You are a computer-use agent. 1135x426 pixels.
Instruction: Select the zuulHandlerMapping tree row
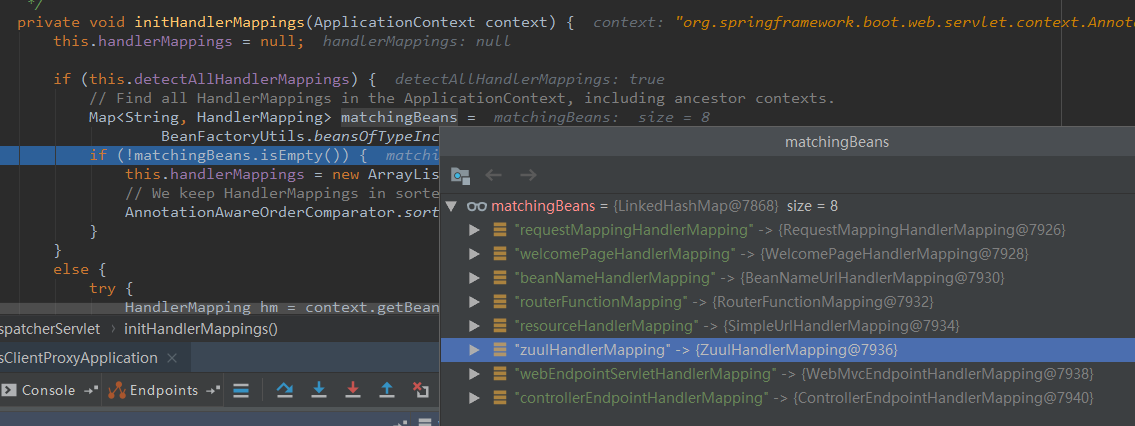tap(788, 350)
